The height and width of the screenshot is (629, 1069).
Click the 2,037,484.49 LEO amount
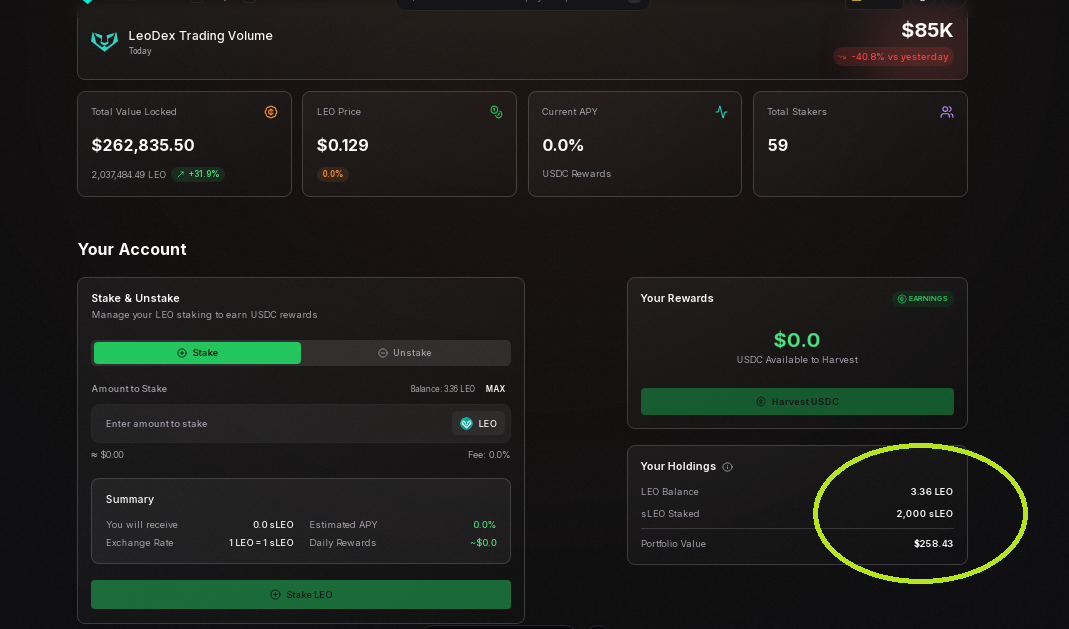[129, 174]
